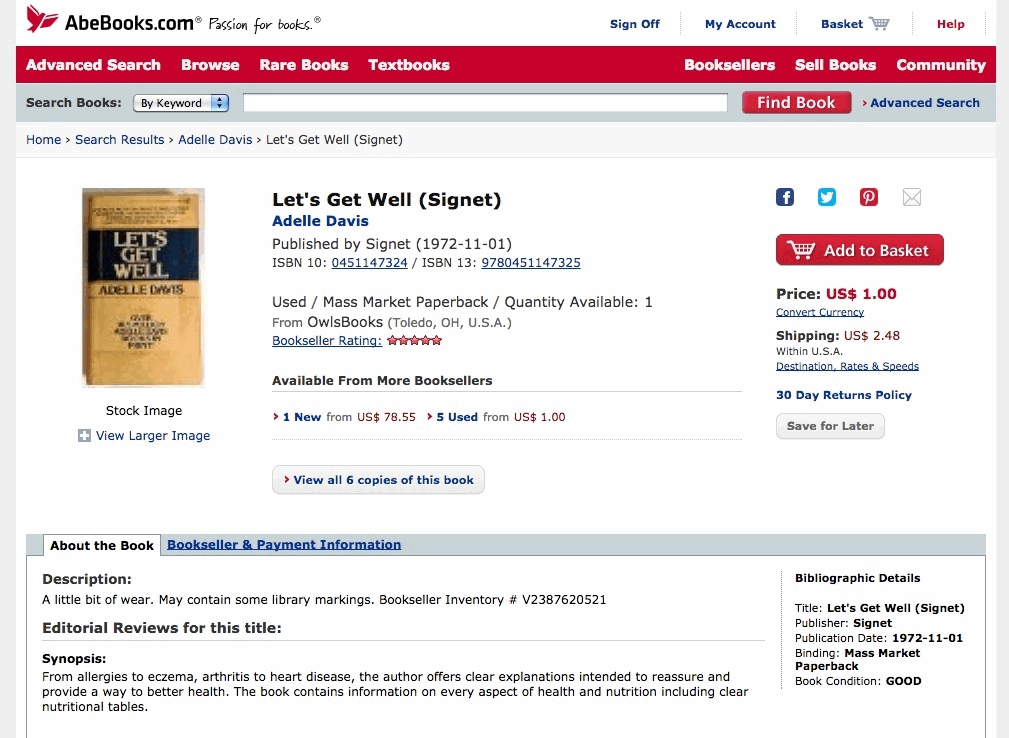Image resolution: width=1009 pixels, height=738 pixels.
Task: Click the AbeBooks logo
Action: pos(113,22)
